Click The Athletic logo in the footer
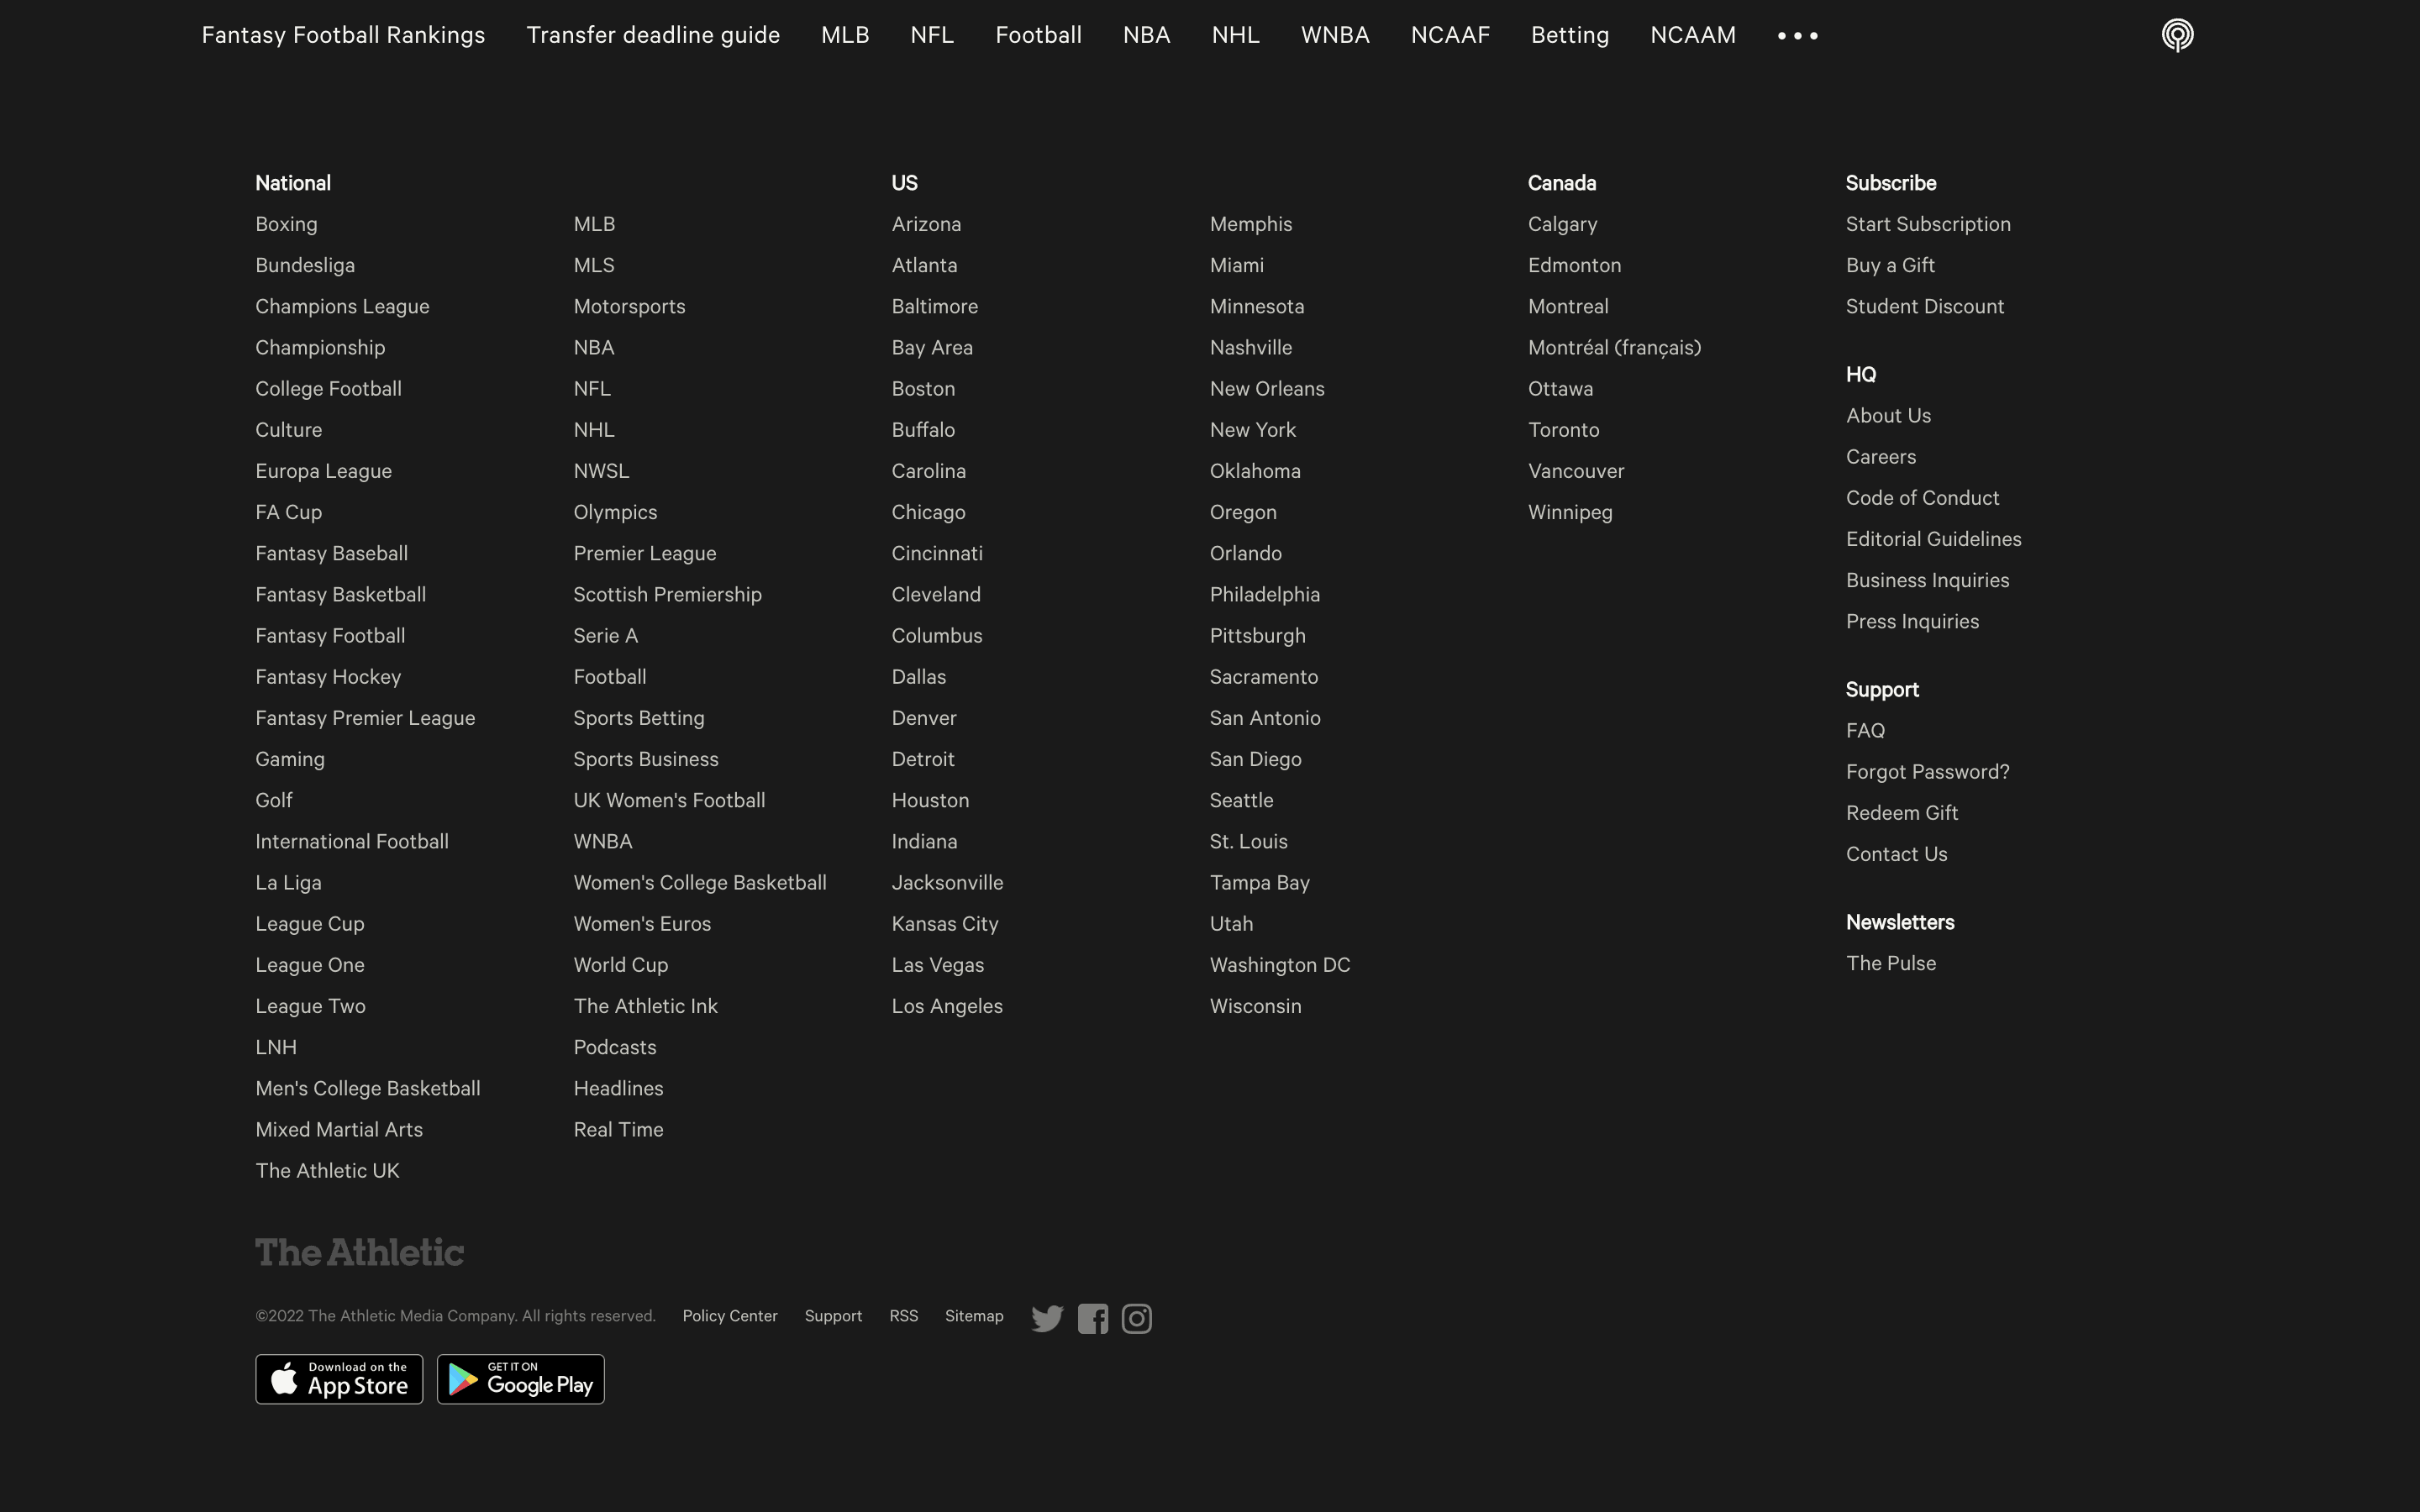The height and width of the screenshot is (1512, 2420). click(359, 1252)
